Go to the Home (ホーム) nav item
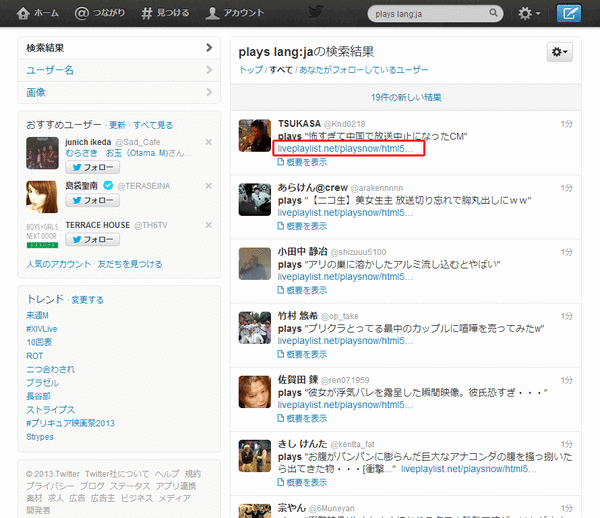 (38, 13)
